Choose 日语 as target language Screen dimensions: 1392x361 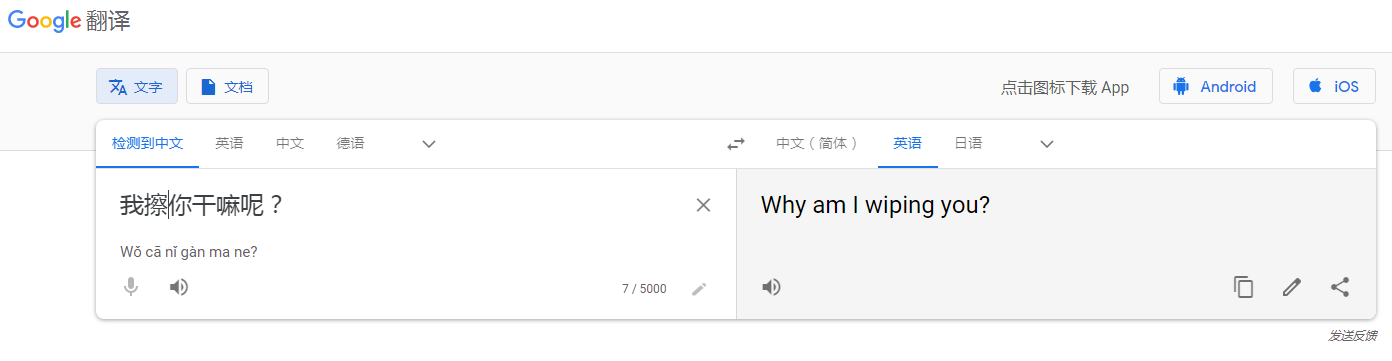coord(968,144)
